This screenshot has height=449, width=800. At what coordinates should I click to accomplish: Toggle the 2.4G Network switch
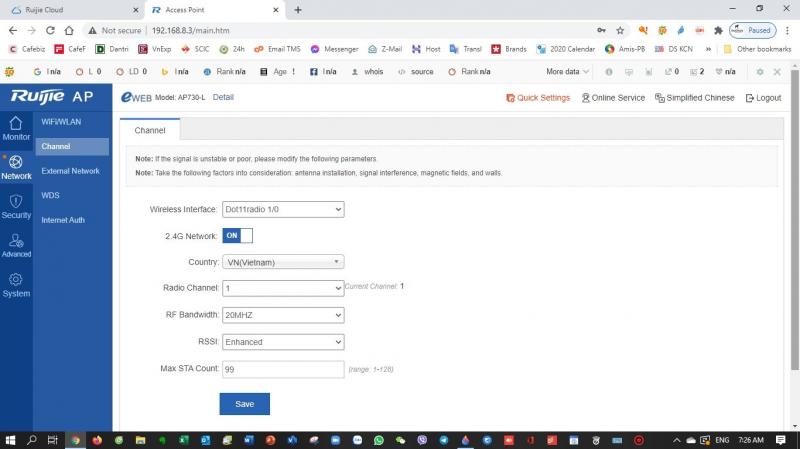click(237, 236)
